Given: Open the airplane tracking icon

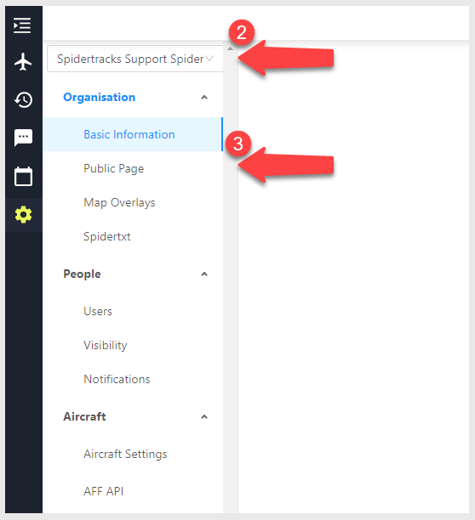Looking at the screenshot, I should tap(23, 62).
